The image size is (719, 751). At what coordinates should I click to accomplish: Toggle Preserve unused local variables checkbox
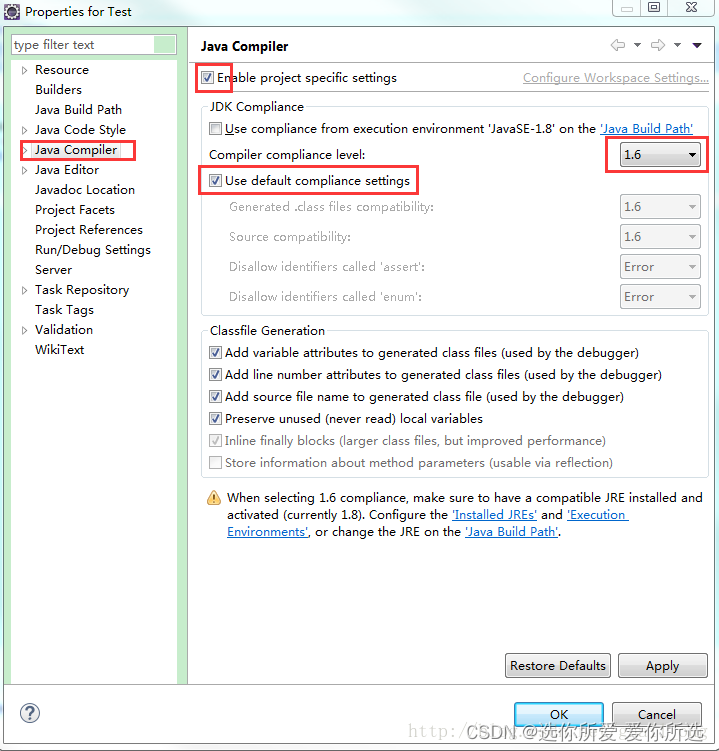[x=215, y=419]
